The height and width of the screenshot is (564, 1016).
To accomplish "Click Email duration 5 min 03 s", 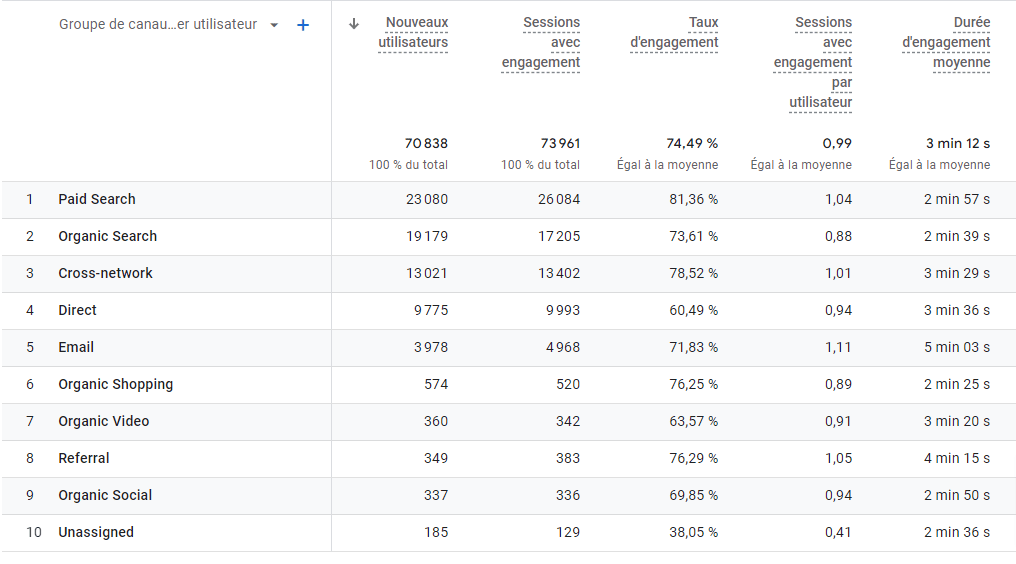I will tap(957, 347).
